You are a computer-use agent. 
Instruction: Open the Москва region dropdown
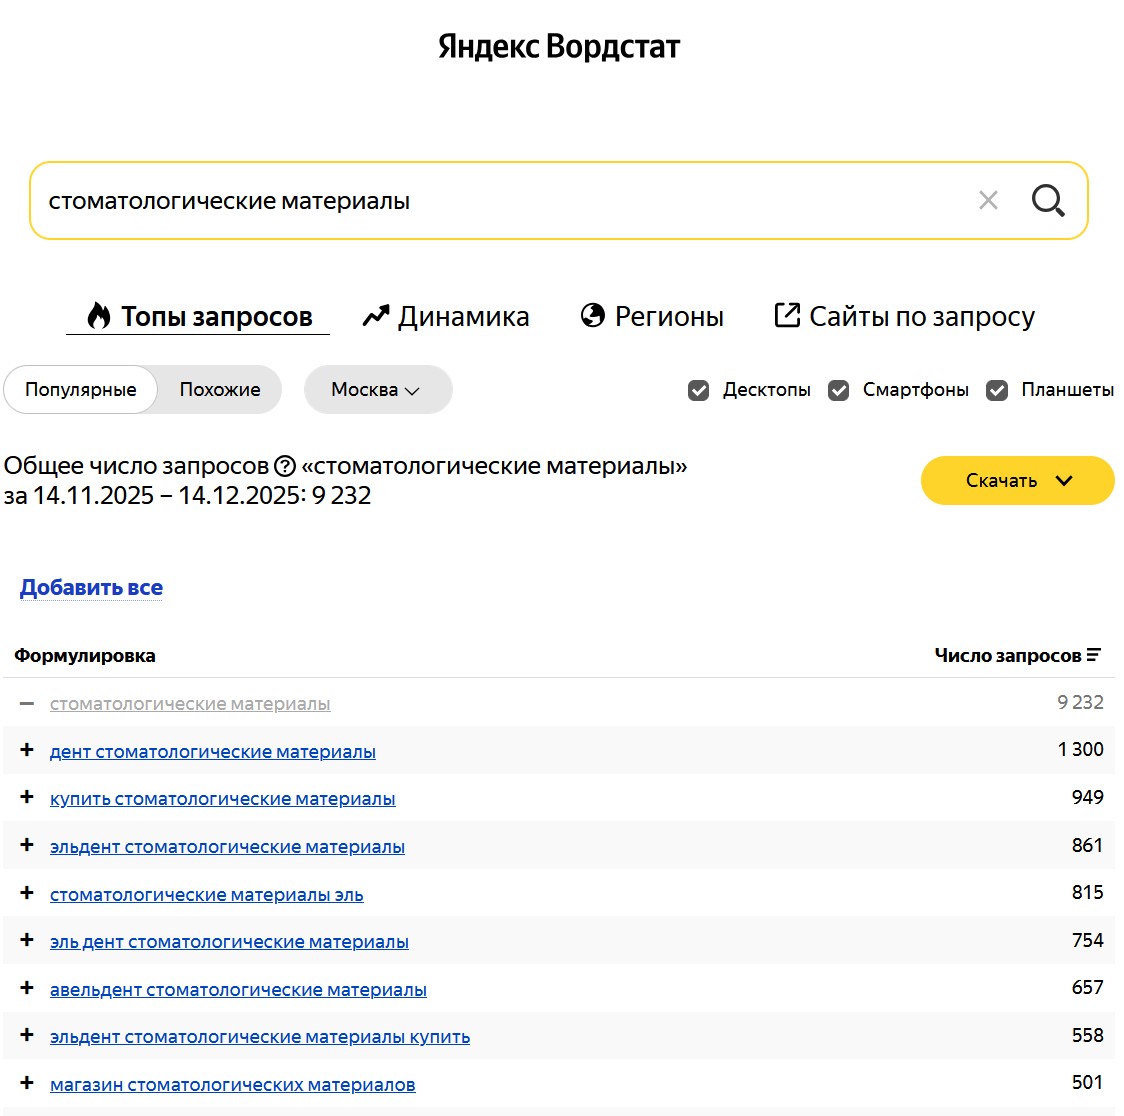[377, 390]
